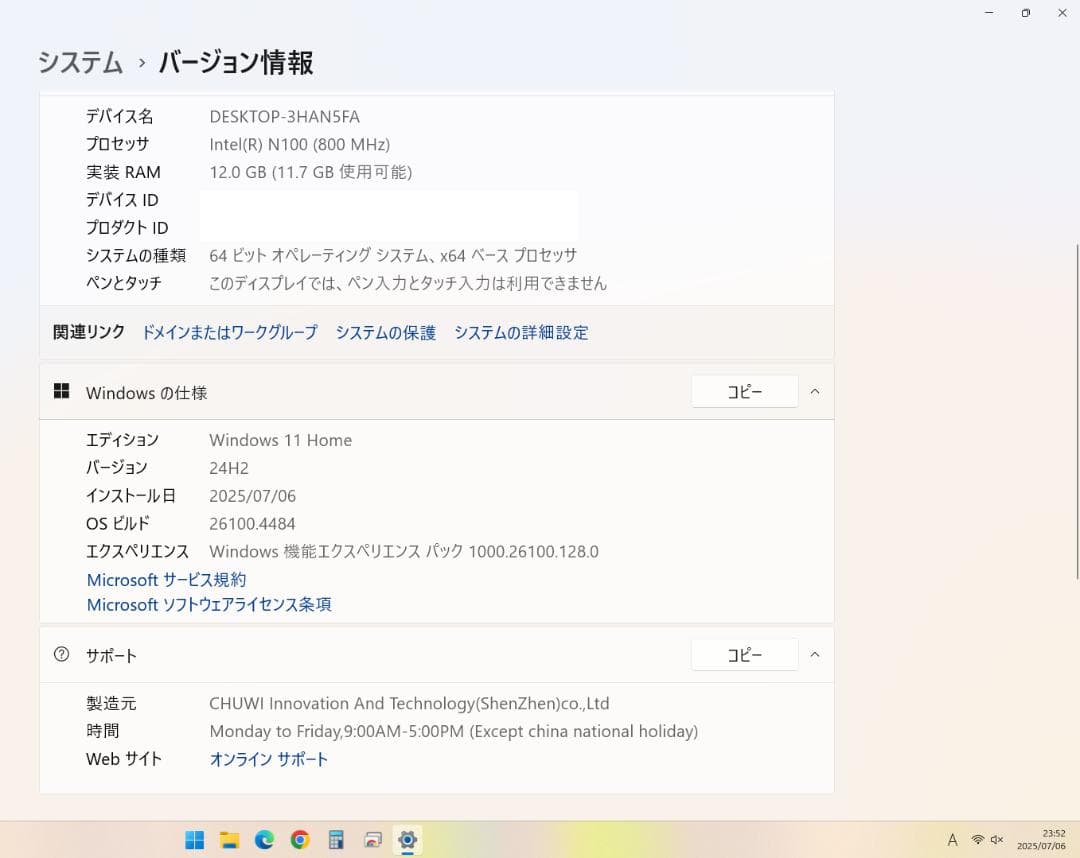This screenshot has width=1080, height=858.
Task: Collapse the サポート section
Action: pos(815,655)
